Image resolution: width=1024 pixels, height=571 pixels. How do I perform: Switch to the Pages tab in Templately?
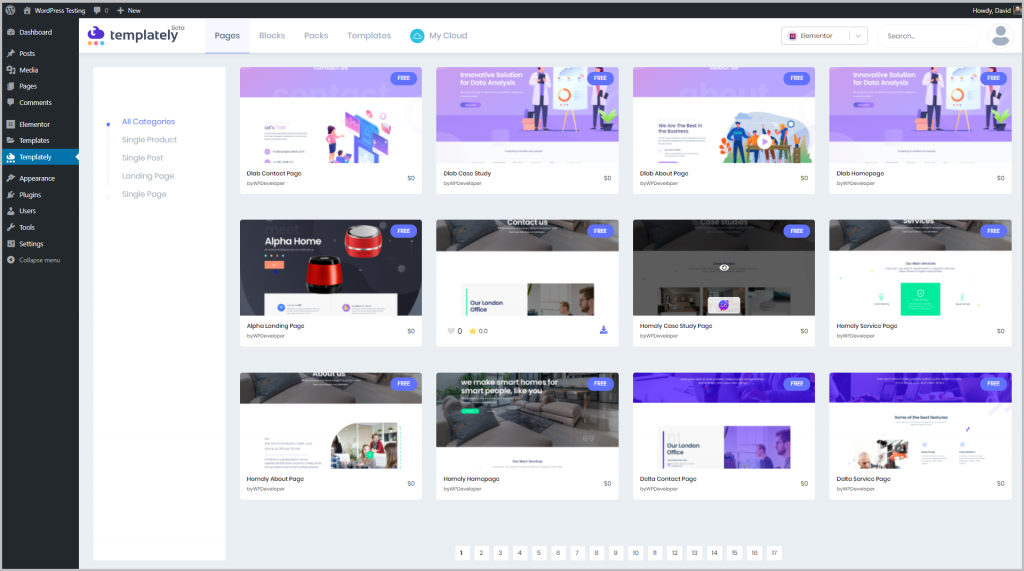(227, 36)
